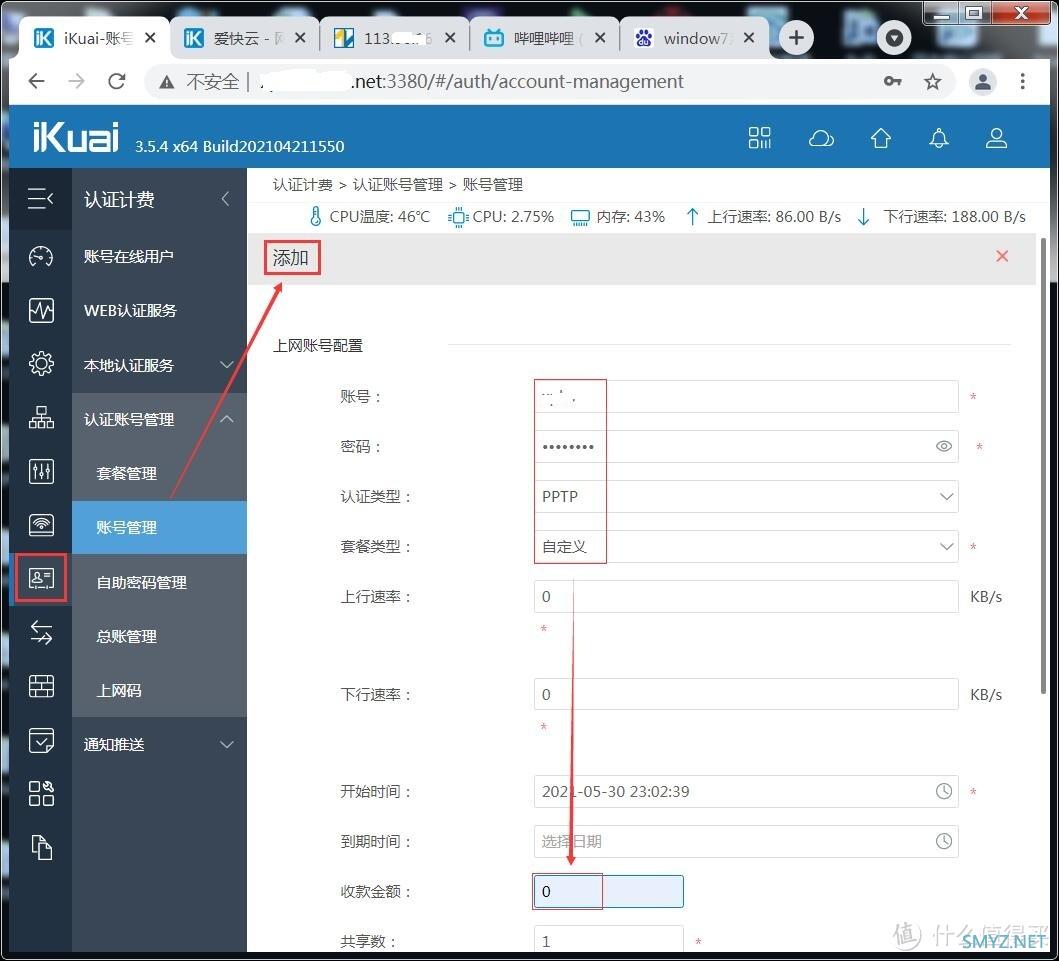Click the iKuai logo
Image resolution: width=1059 pixels, height=961 pixels.
pos(76,137)
